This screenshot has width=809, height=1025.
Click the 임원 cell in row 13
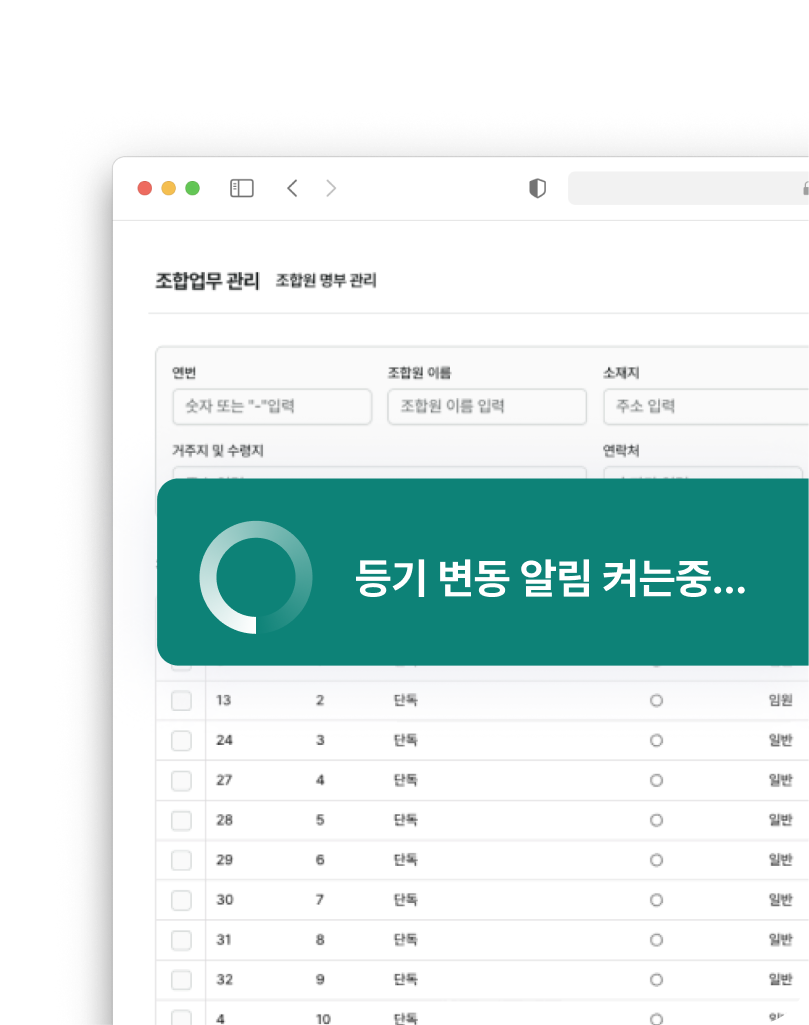[780, 700]
